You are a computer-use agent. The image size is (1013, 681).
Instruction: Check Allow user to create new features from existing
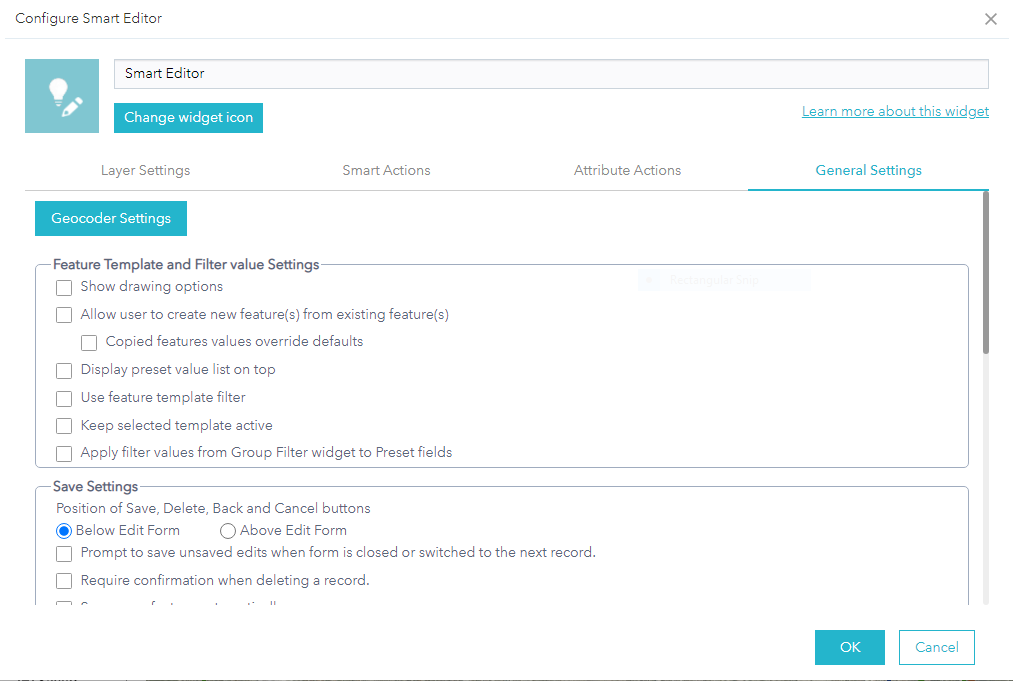(64, 314)
